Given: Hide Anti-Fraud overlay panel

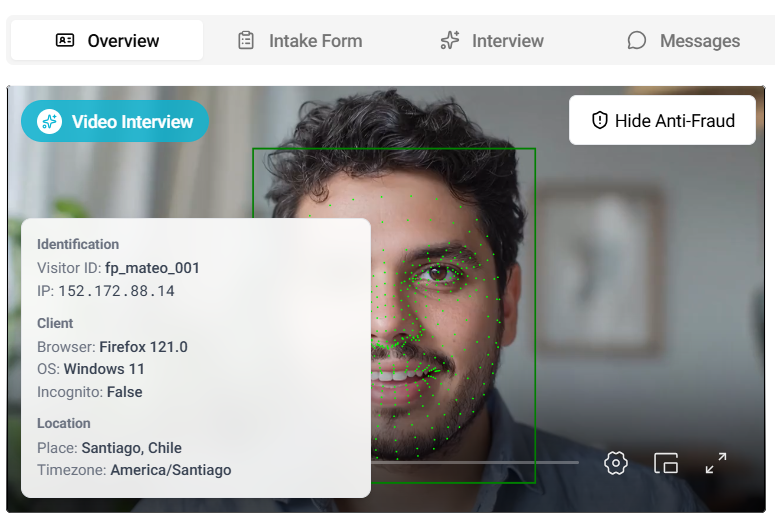Looking at the screenshot, I should tap(662, 121).
